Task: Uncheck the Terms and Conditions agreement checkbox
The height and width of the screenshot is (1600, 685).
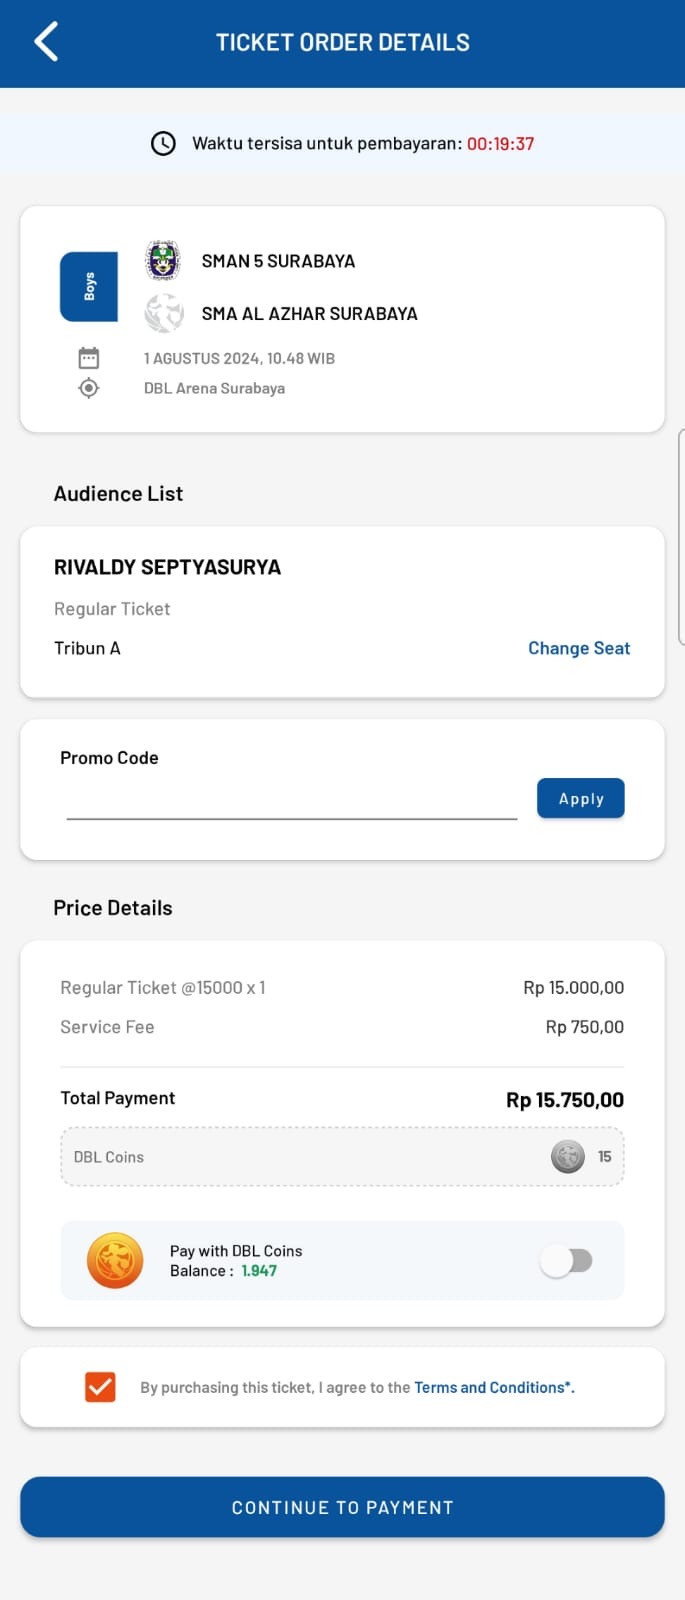Action: (100, 1387)
